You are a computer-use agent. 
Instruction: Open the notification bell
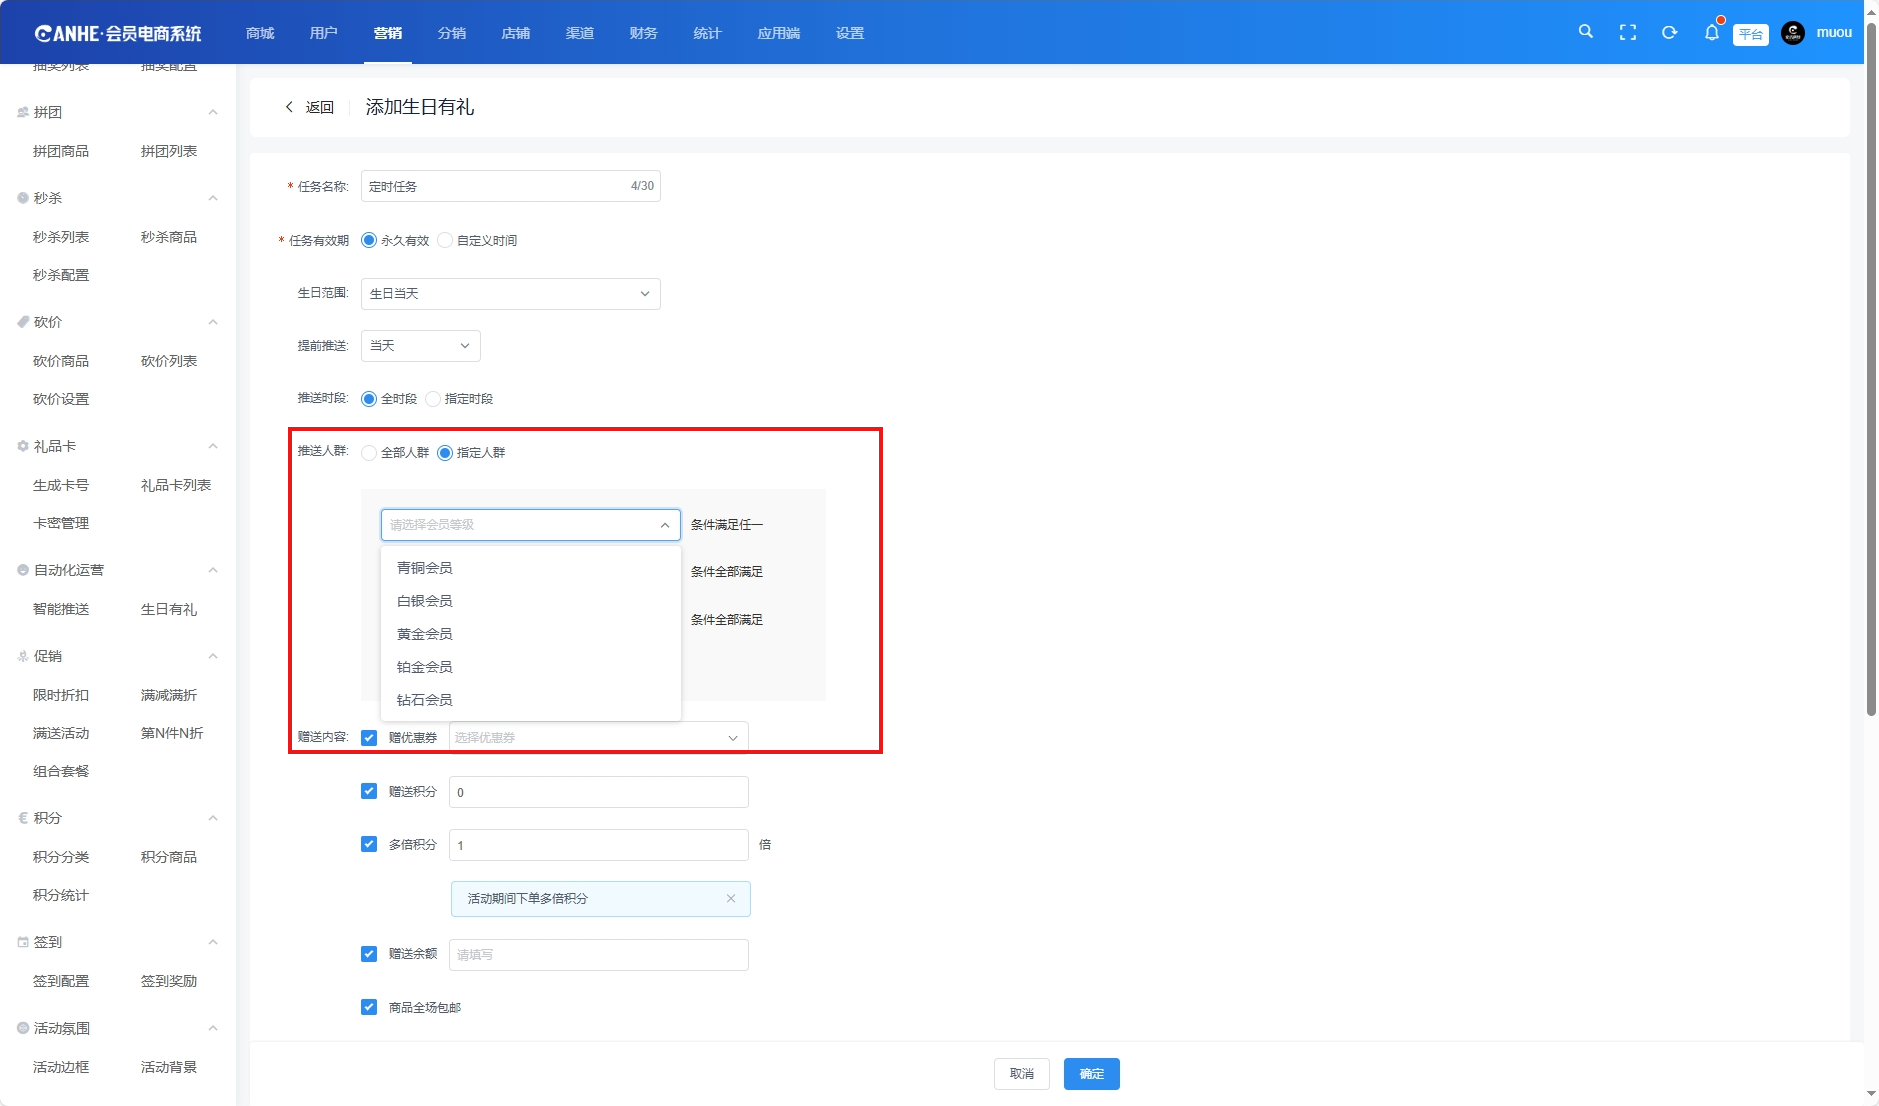pos(1711,33)
